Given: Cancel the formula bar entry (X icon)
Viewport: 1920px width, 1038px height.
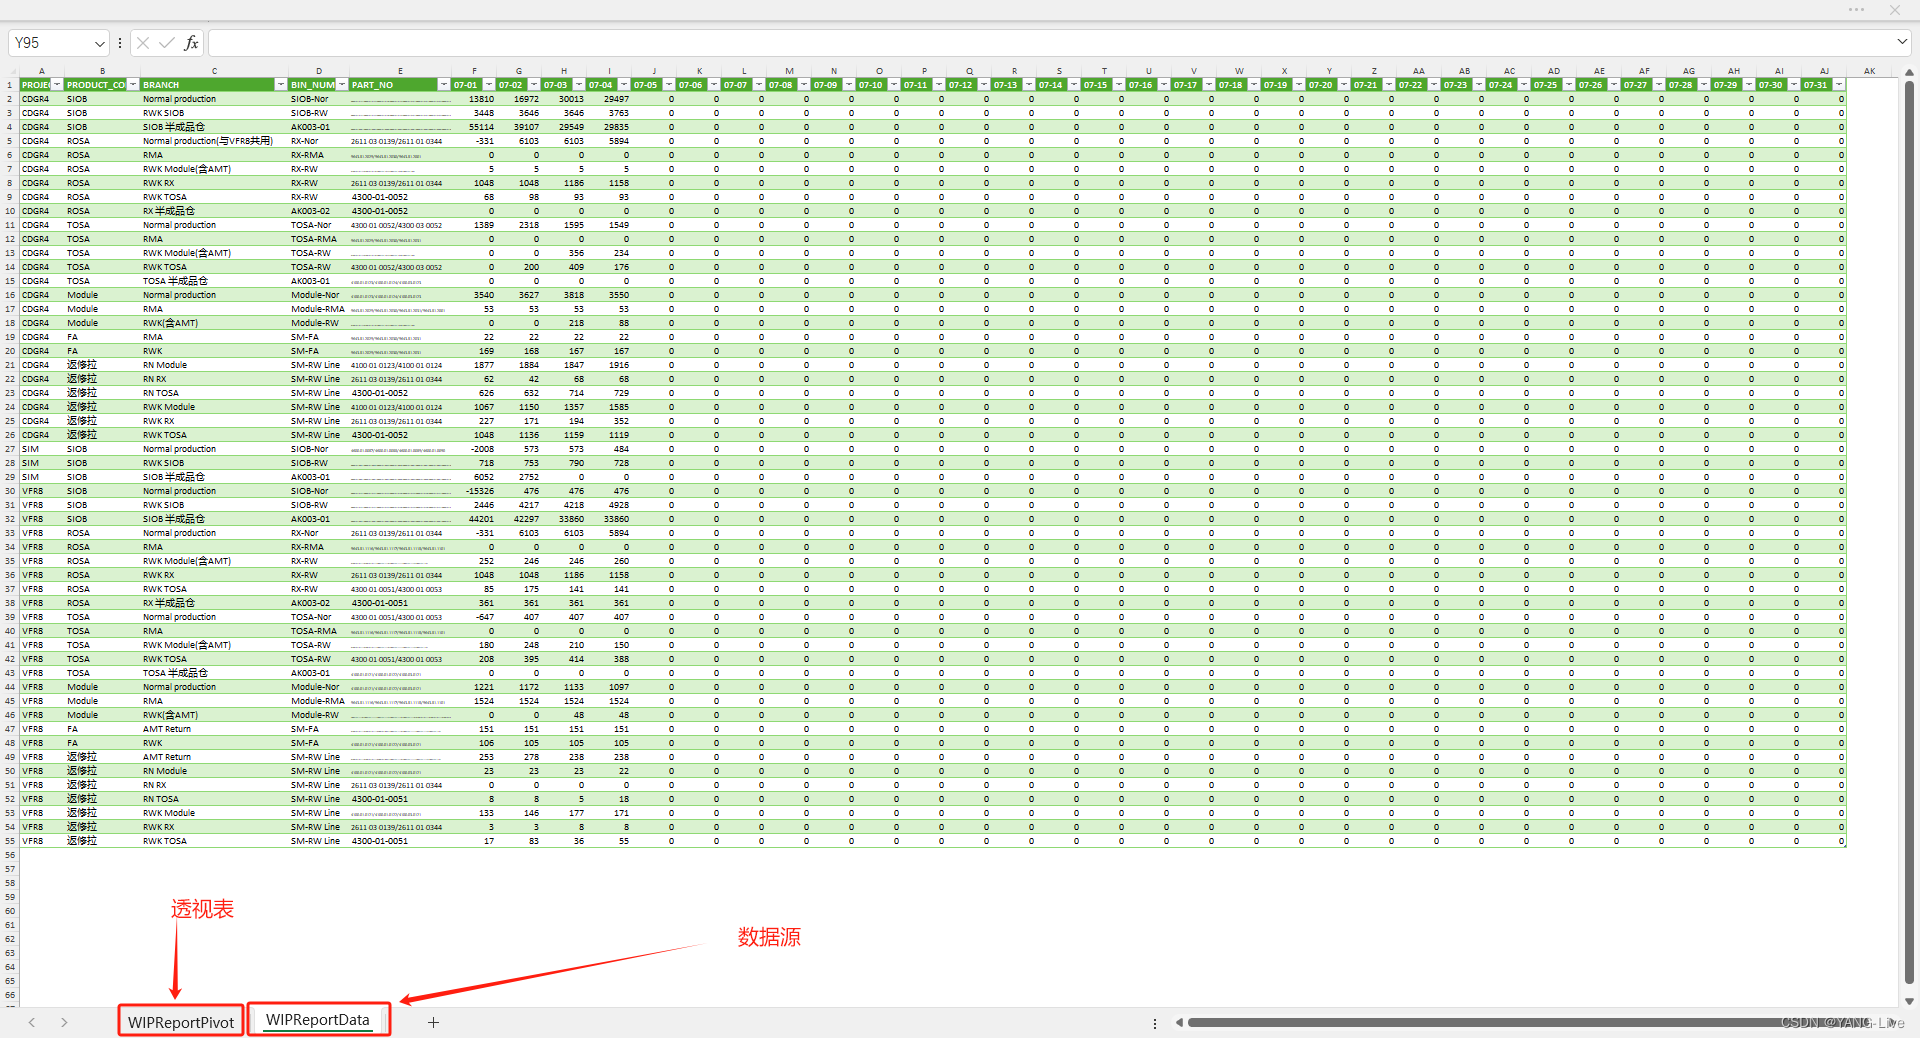Looking at the screenshot, I should (143, 43).
